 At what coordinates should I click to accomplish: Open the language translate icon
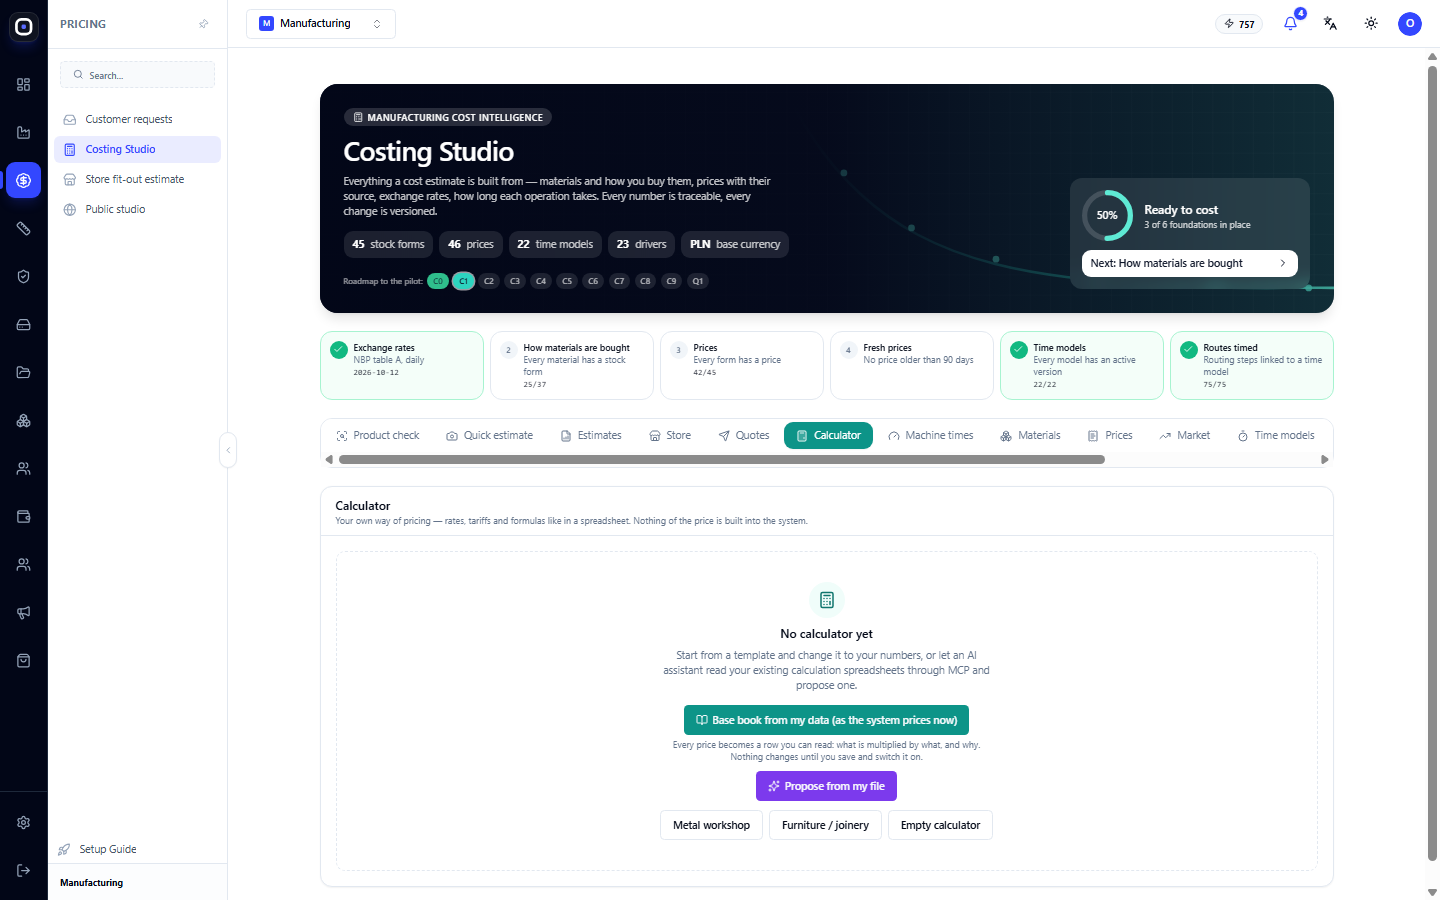coord(1330,24)
